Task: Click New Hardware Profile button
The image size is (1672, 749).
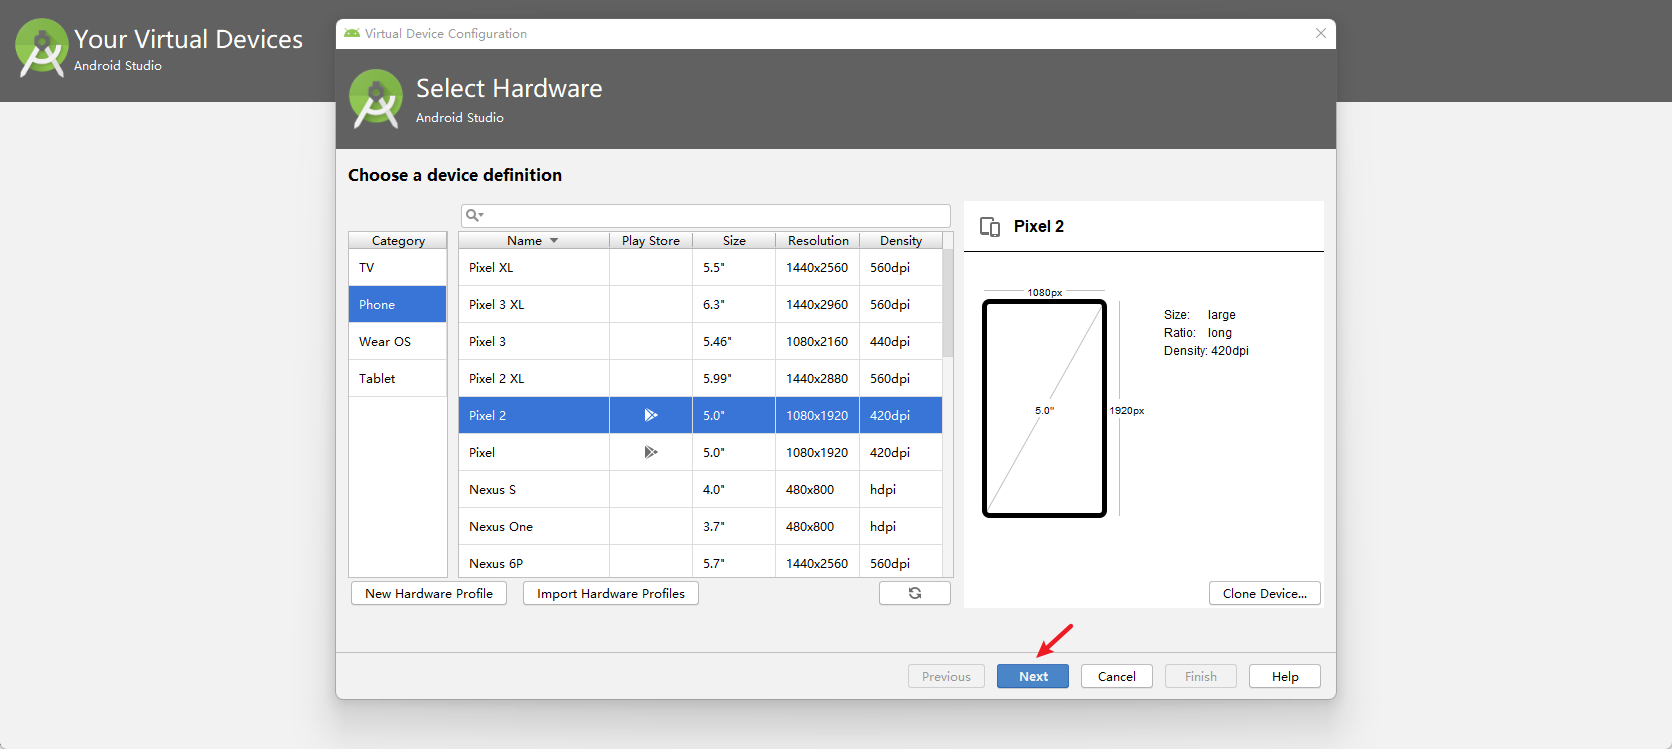Action: click(x=429, y=593)
